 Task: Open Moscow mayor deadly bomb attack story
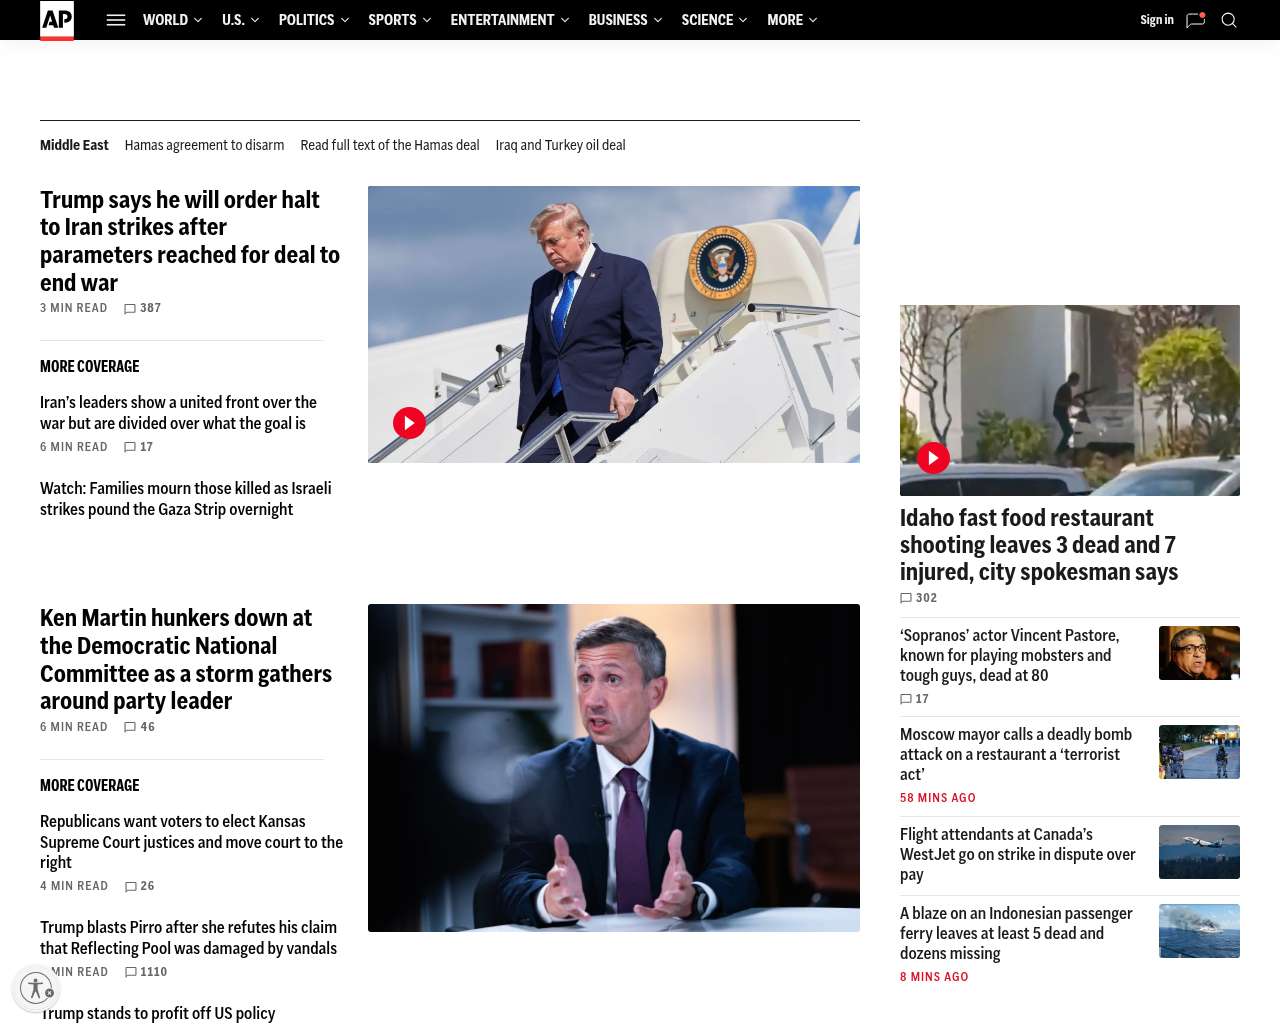tap(1016, 754)
